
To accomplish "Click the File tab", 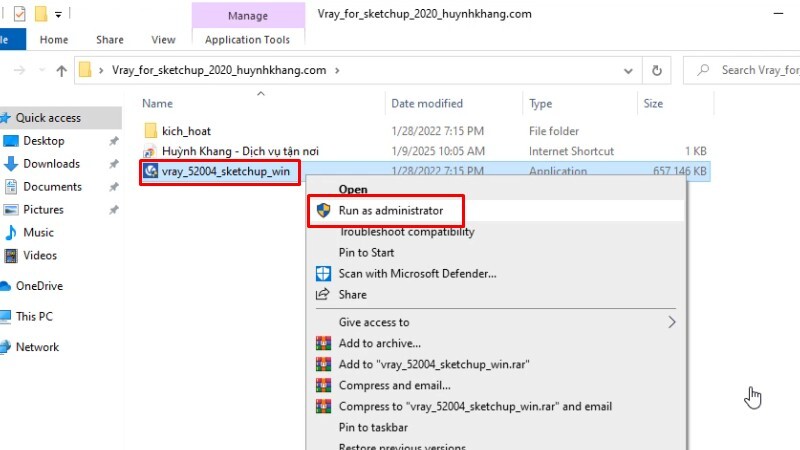I will tap(11, 40).
